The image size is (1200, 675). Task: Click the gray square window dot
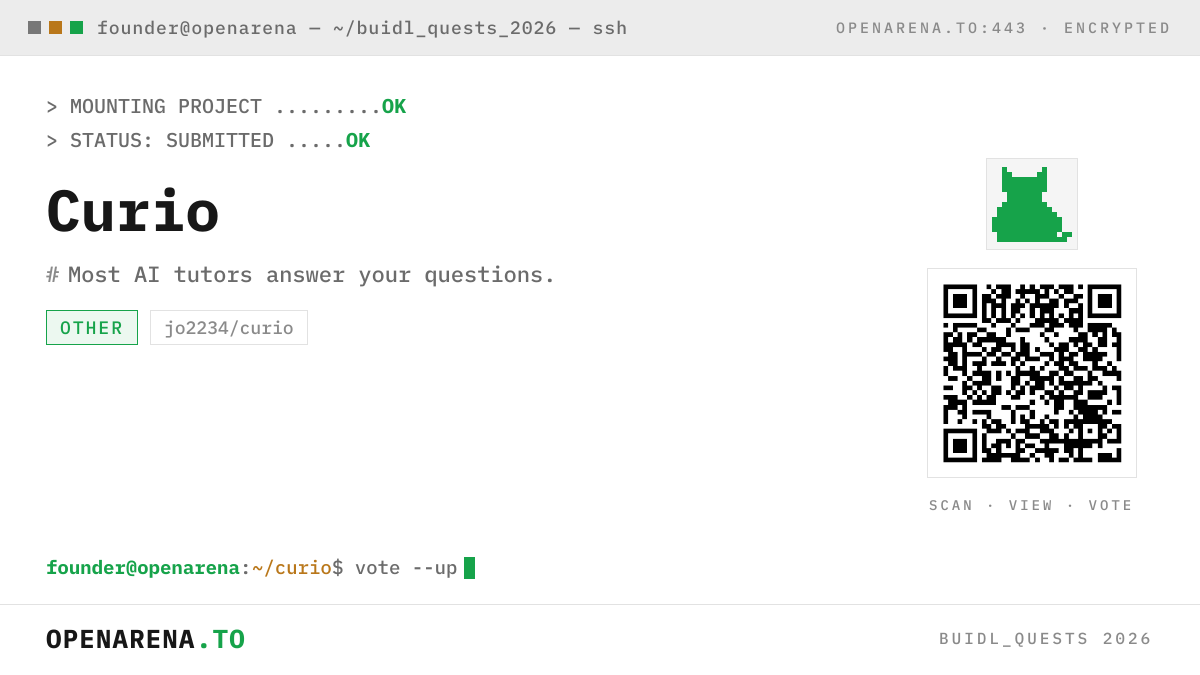(34, 28)
